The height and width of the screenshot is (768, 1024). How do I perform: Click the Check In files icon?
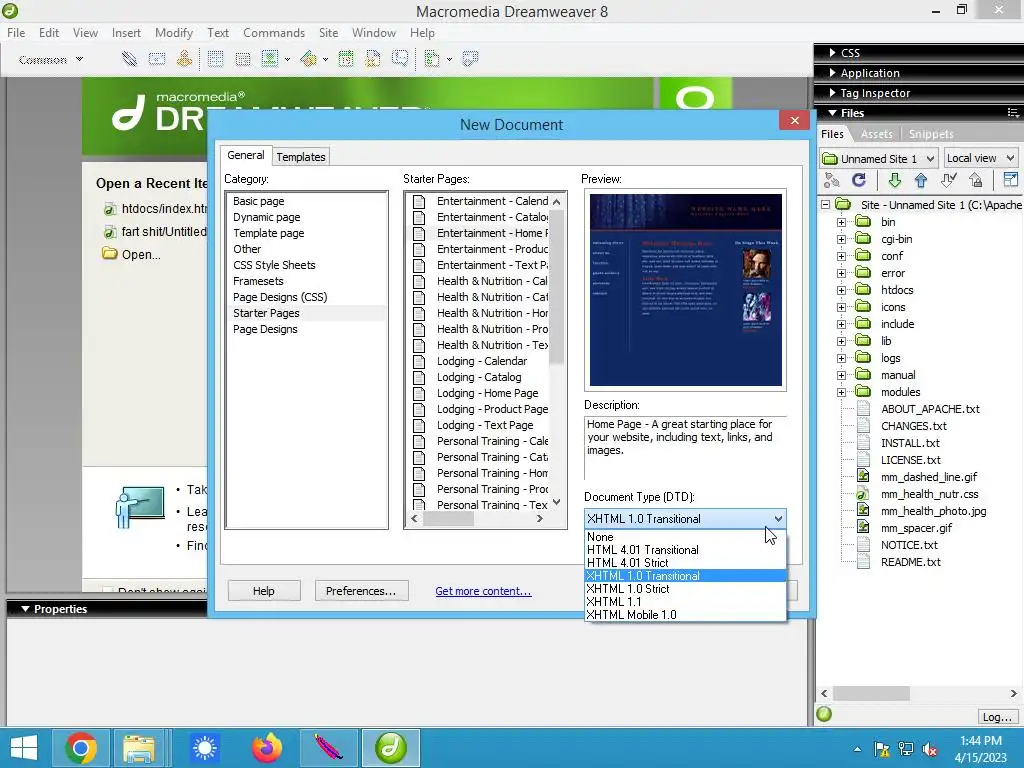click(x=976, y=180)
